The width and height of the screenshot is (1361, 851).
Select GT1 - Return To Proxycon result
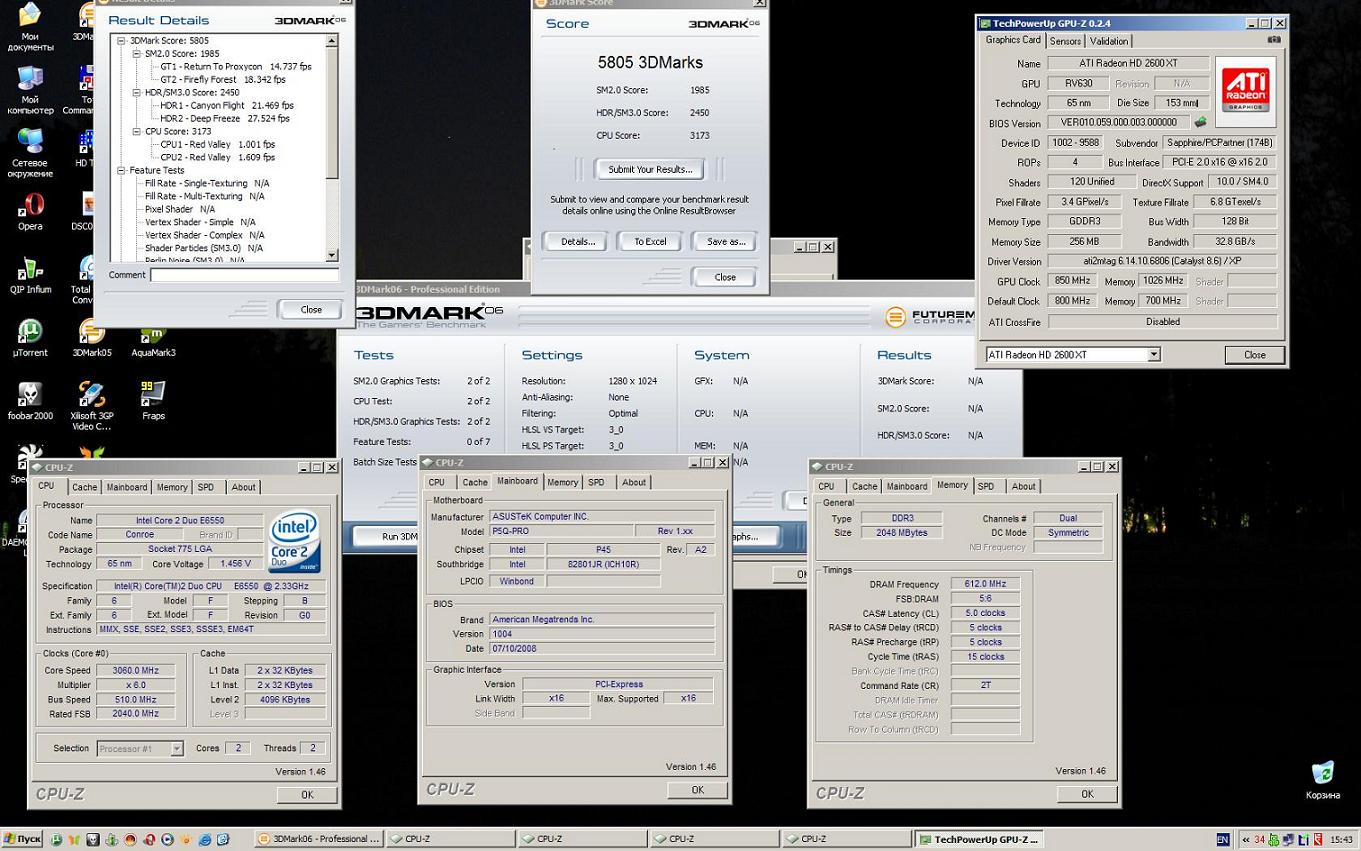click(x=236, y=67)
